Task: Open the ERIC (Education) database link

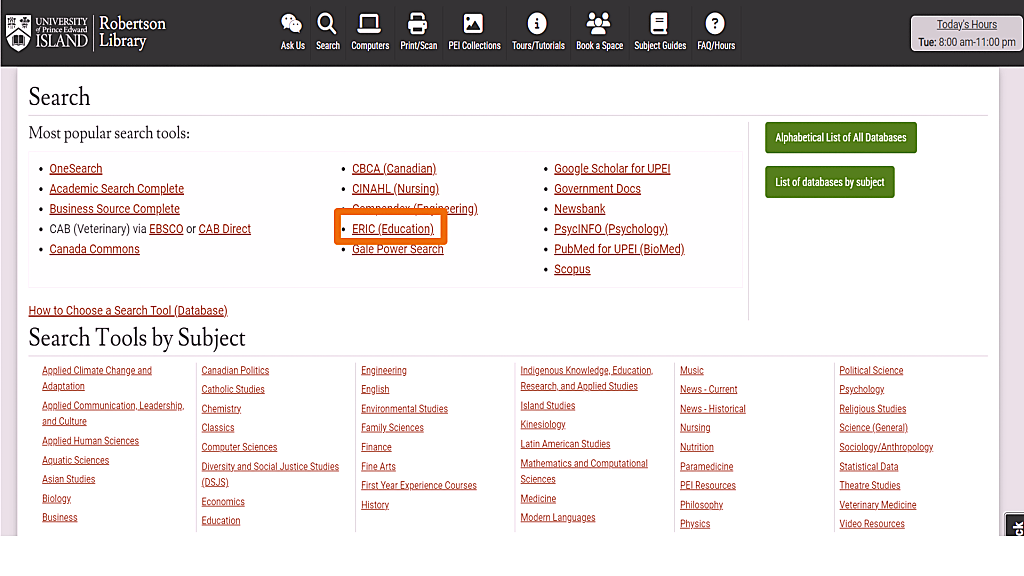Action: point(393,229)
